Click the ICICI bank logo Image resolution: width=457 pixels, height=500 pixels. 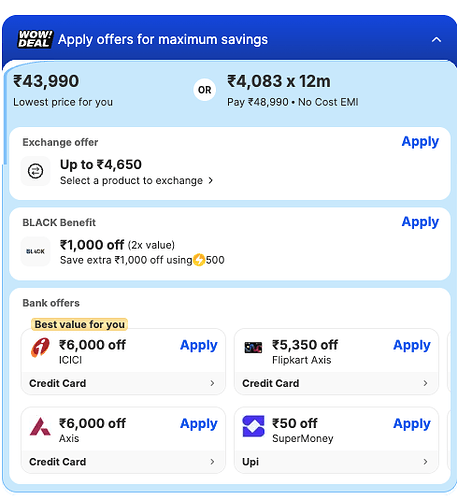click(40, 347)
